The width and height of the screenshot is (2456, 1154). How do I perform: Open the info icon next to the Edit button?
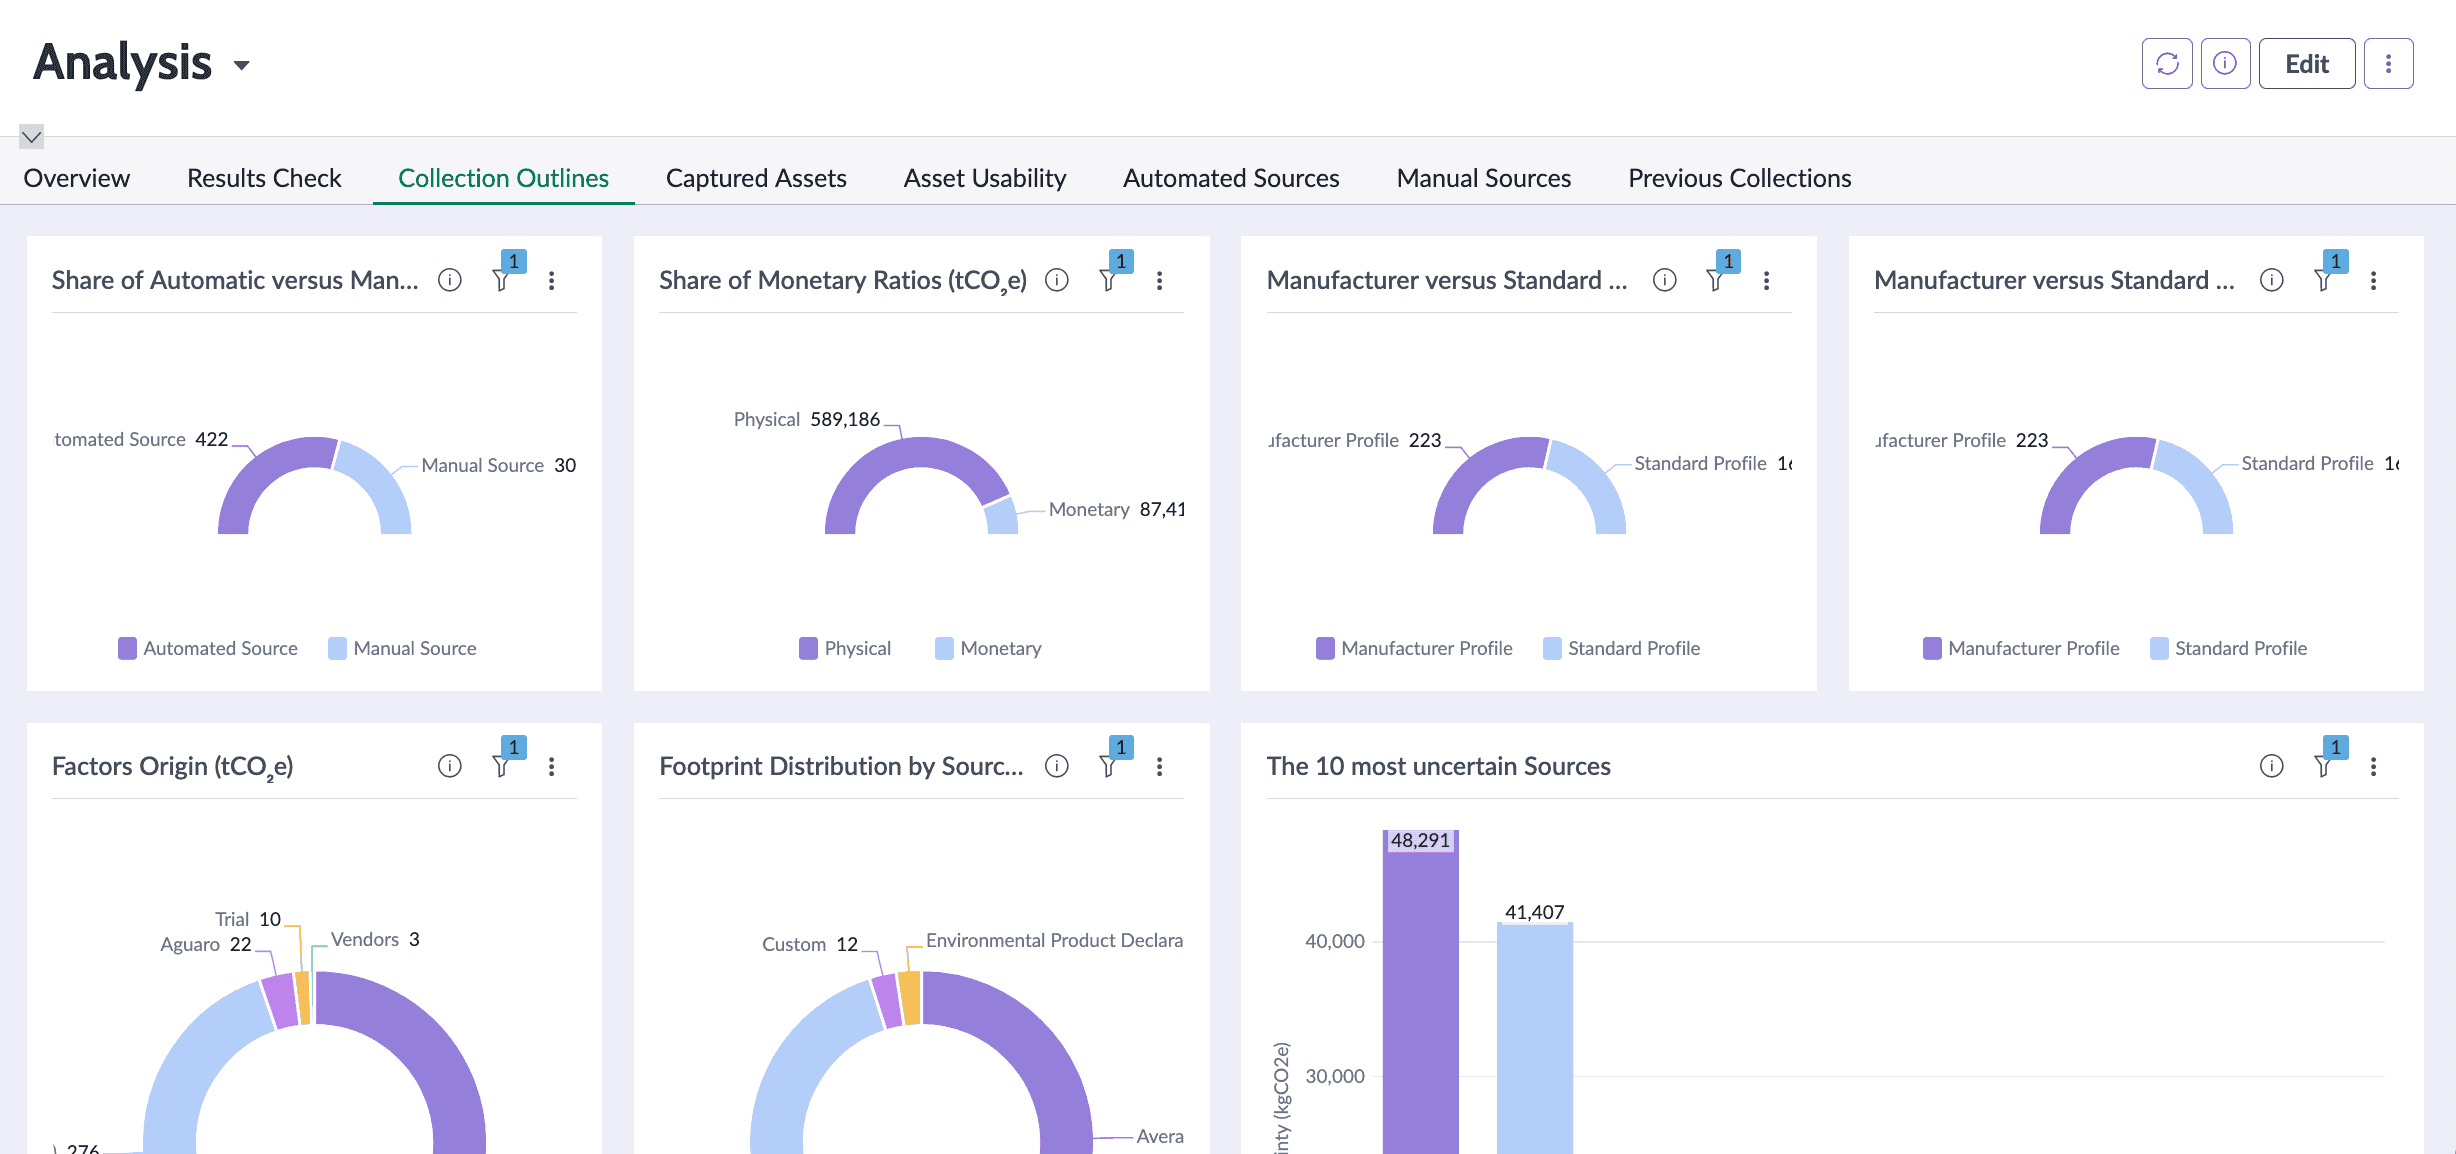click(2225, 63)
